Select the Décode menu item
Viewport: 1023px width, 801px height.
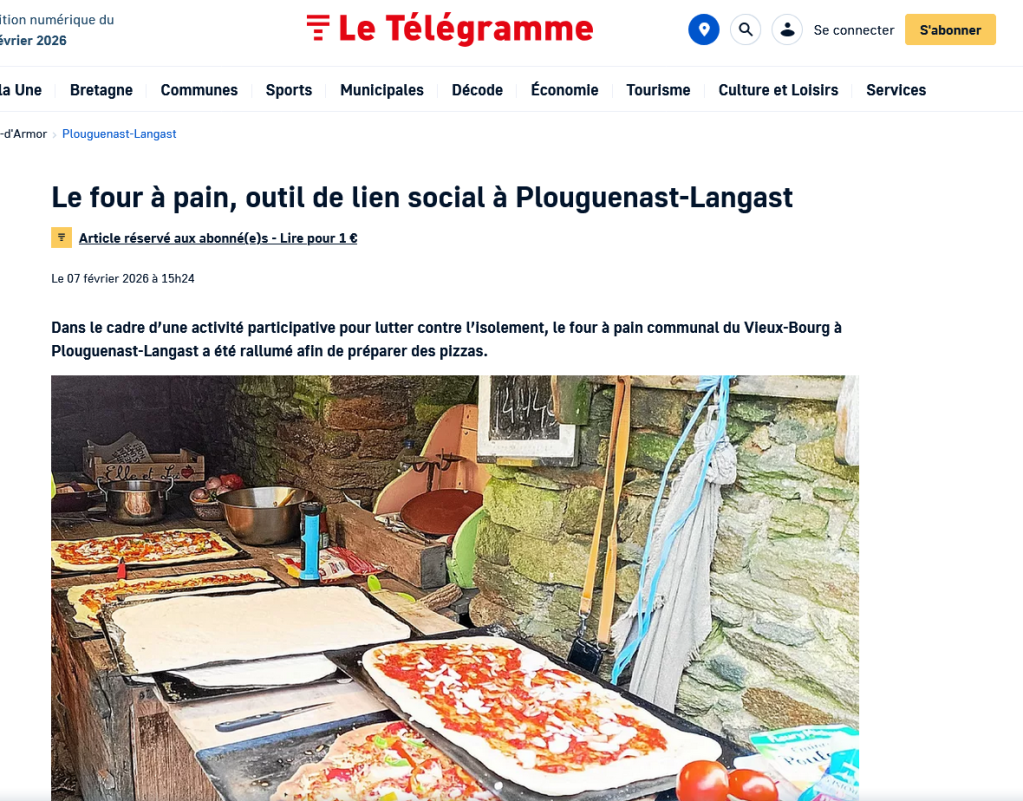pyautogui.click(x=477, y=90)
